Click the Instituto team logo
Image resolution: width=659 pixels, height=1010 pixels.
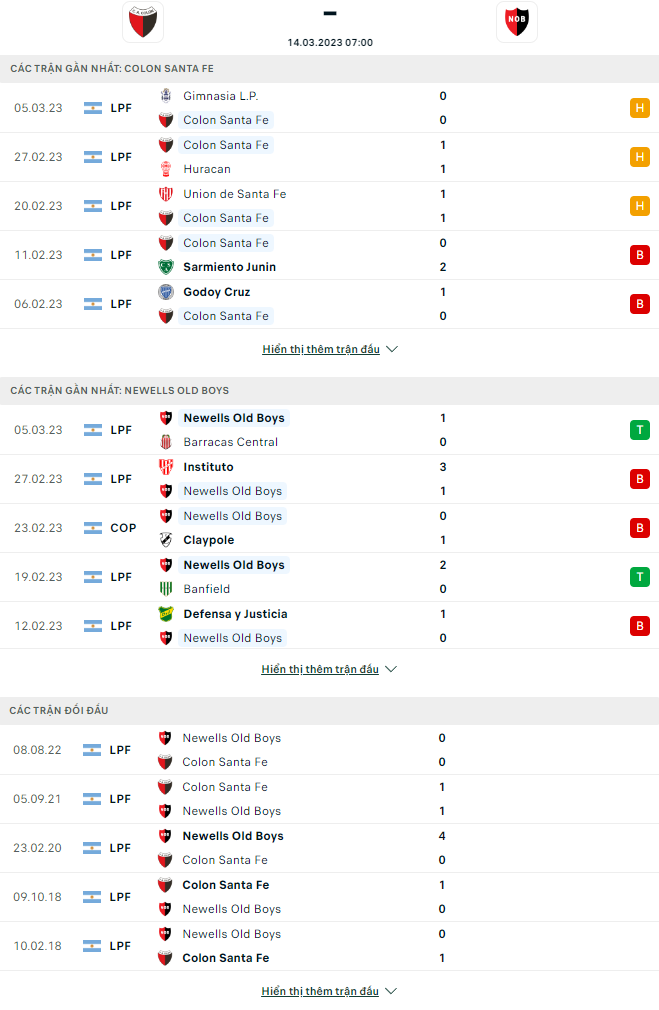pos(166,467)
